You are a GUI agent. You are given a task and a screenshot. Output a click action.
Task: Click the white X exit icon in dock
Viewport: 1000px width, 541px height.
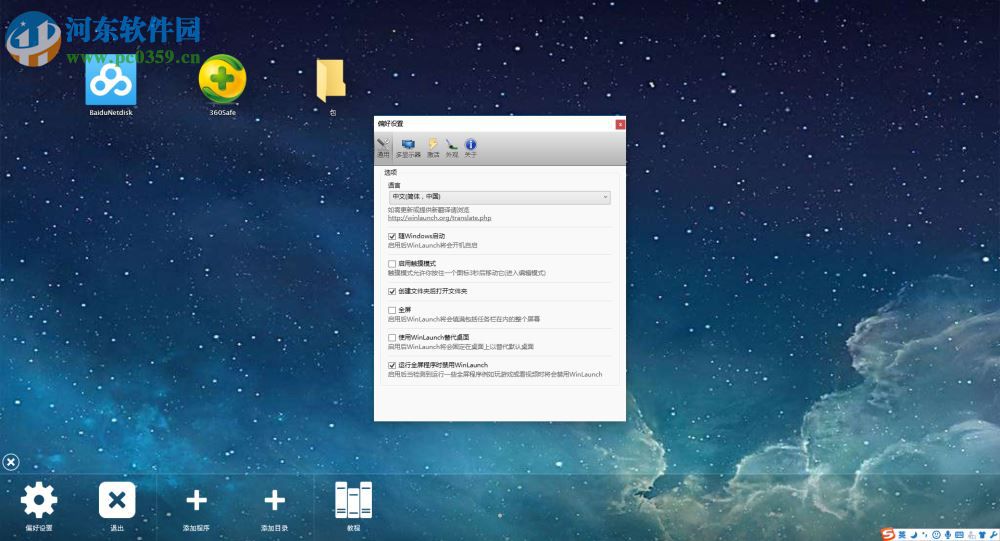(x=117, y=500)
